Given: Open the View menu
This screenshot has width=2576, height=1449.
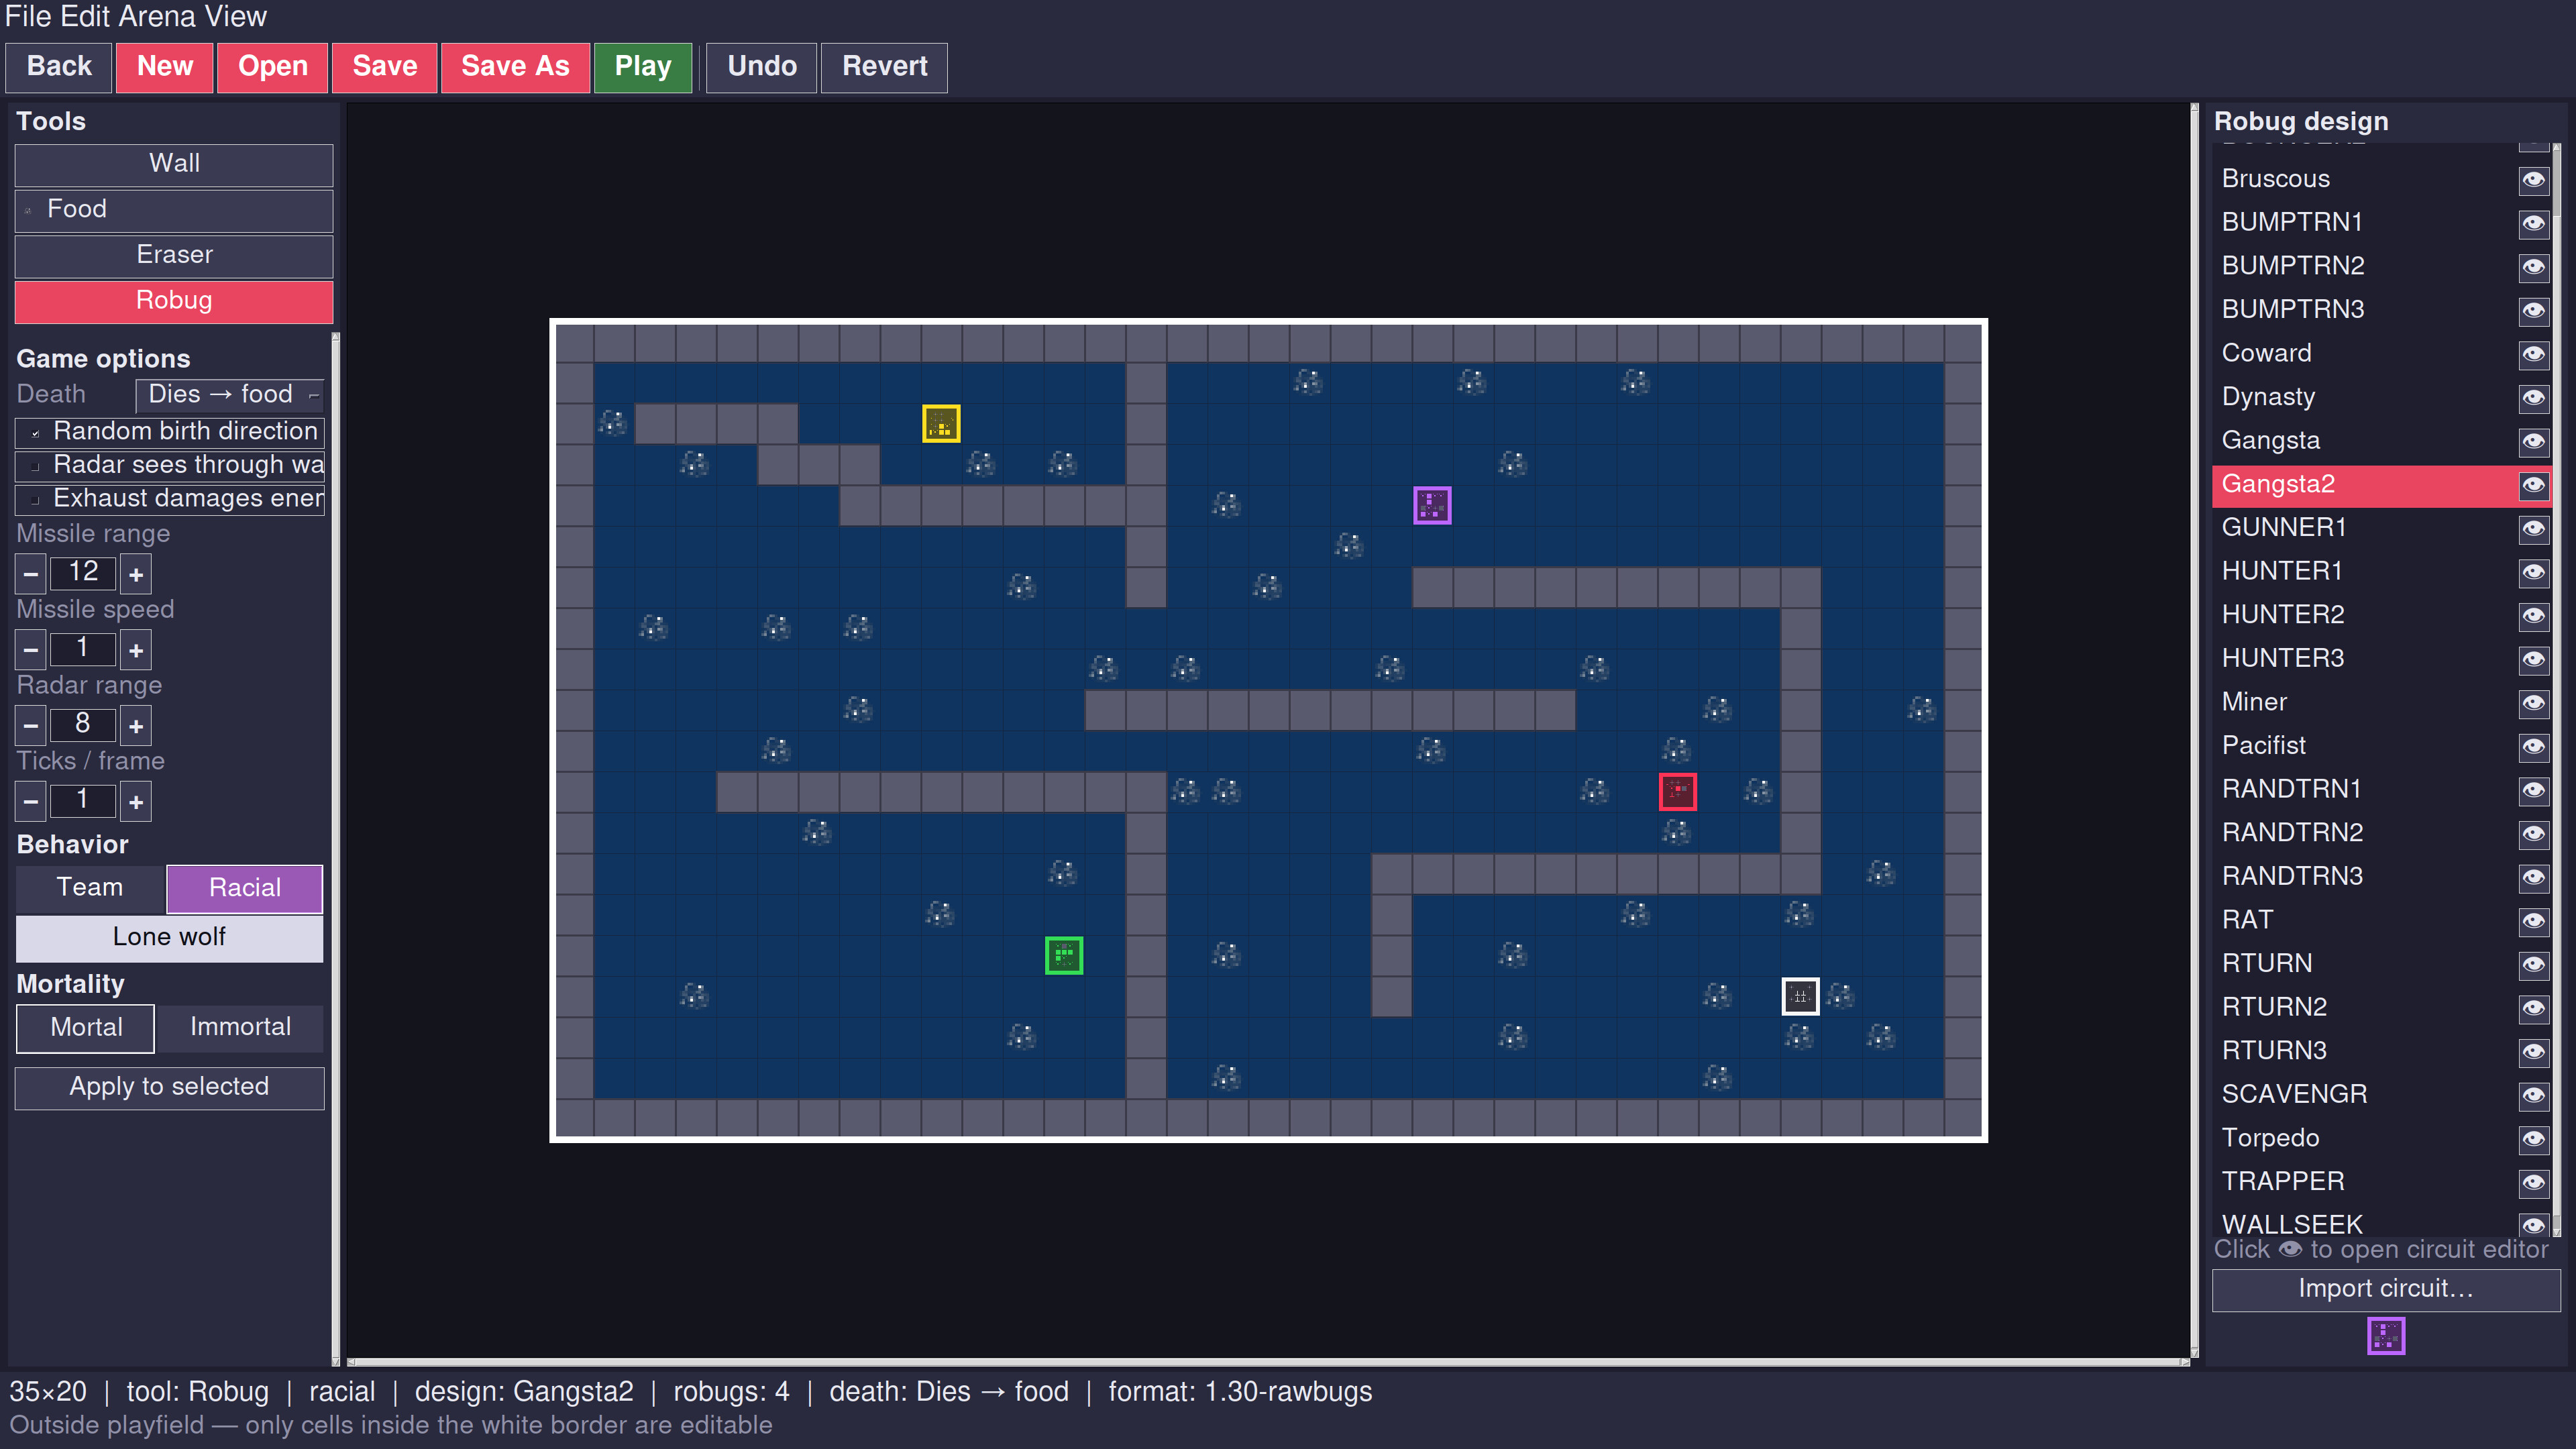Looking at the screenshot, I should tap(236, 17).
